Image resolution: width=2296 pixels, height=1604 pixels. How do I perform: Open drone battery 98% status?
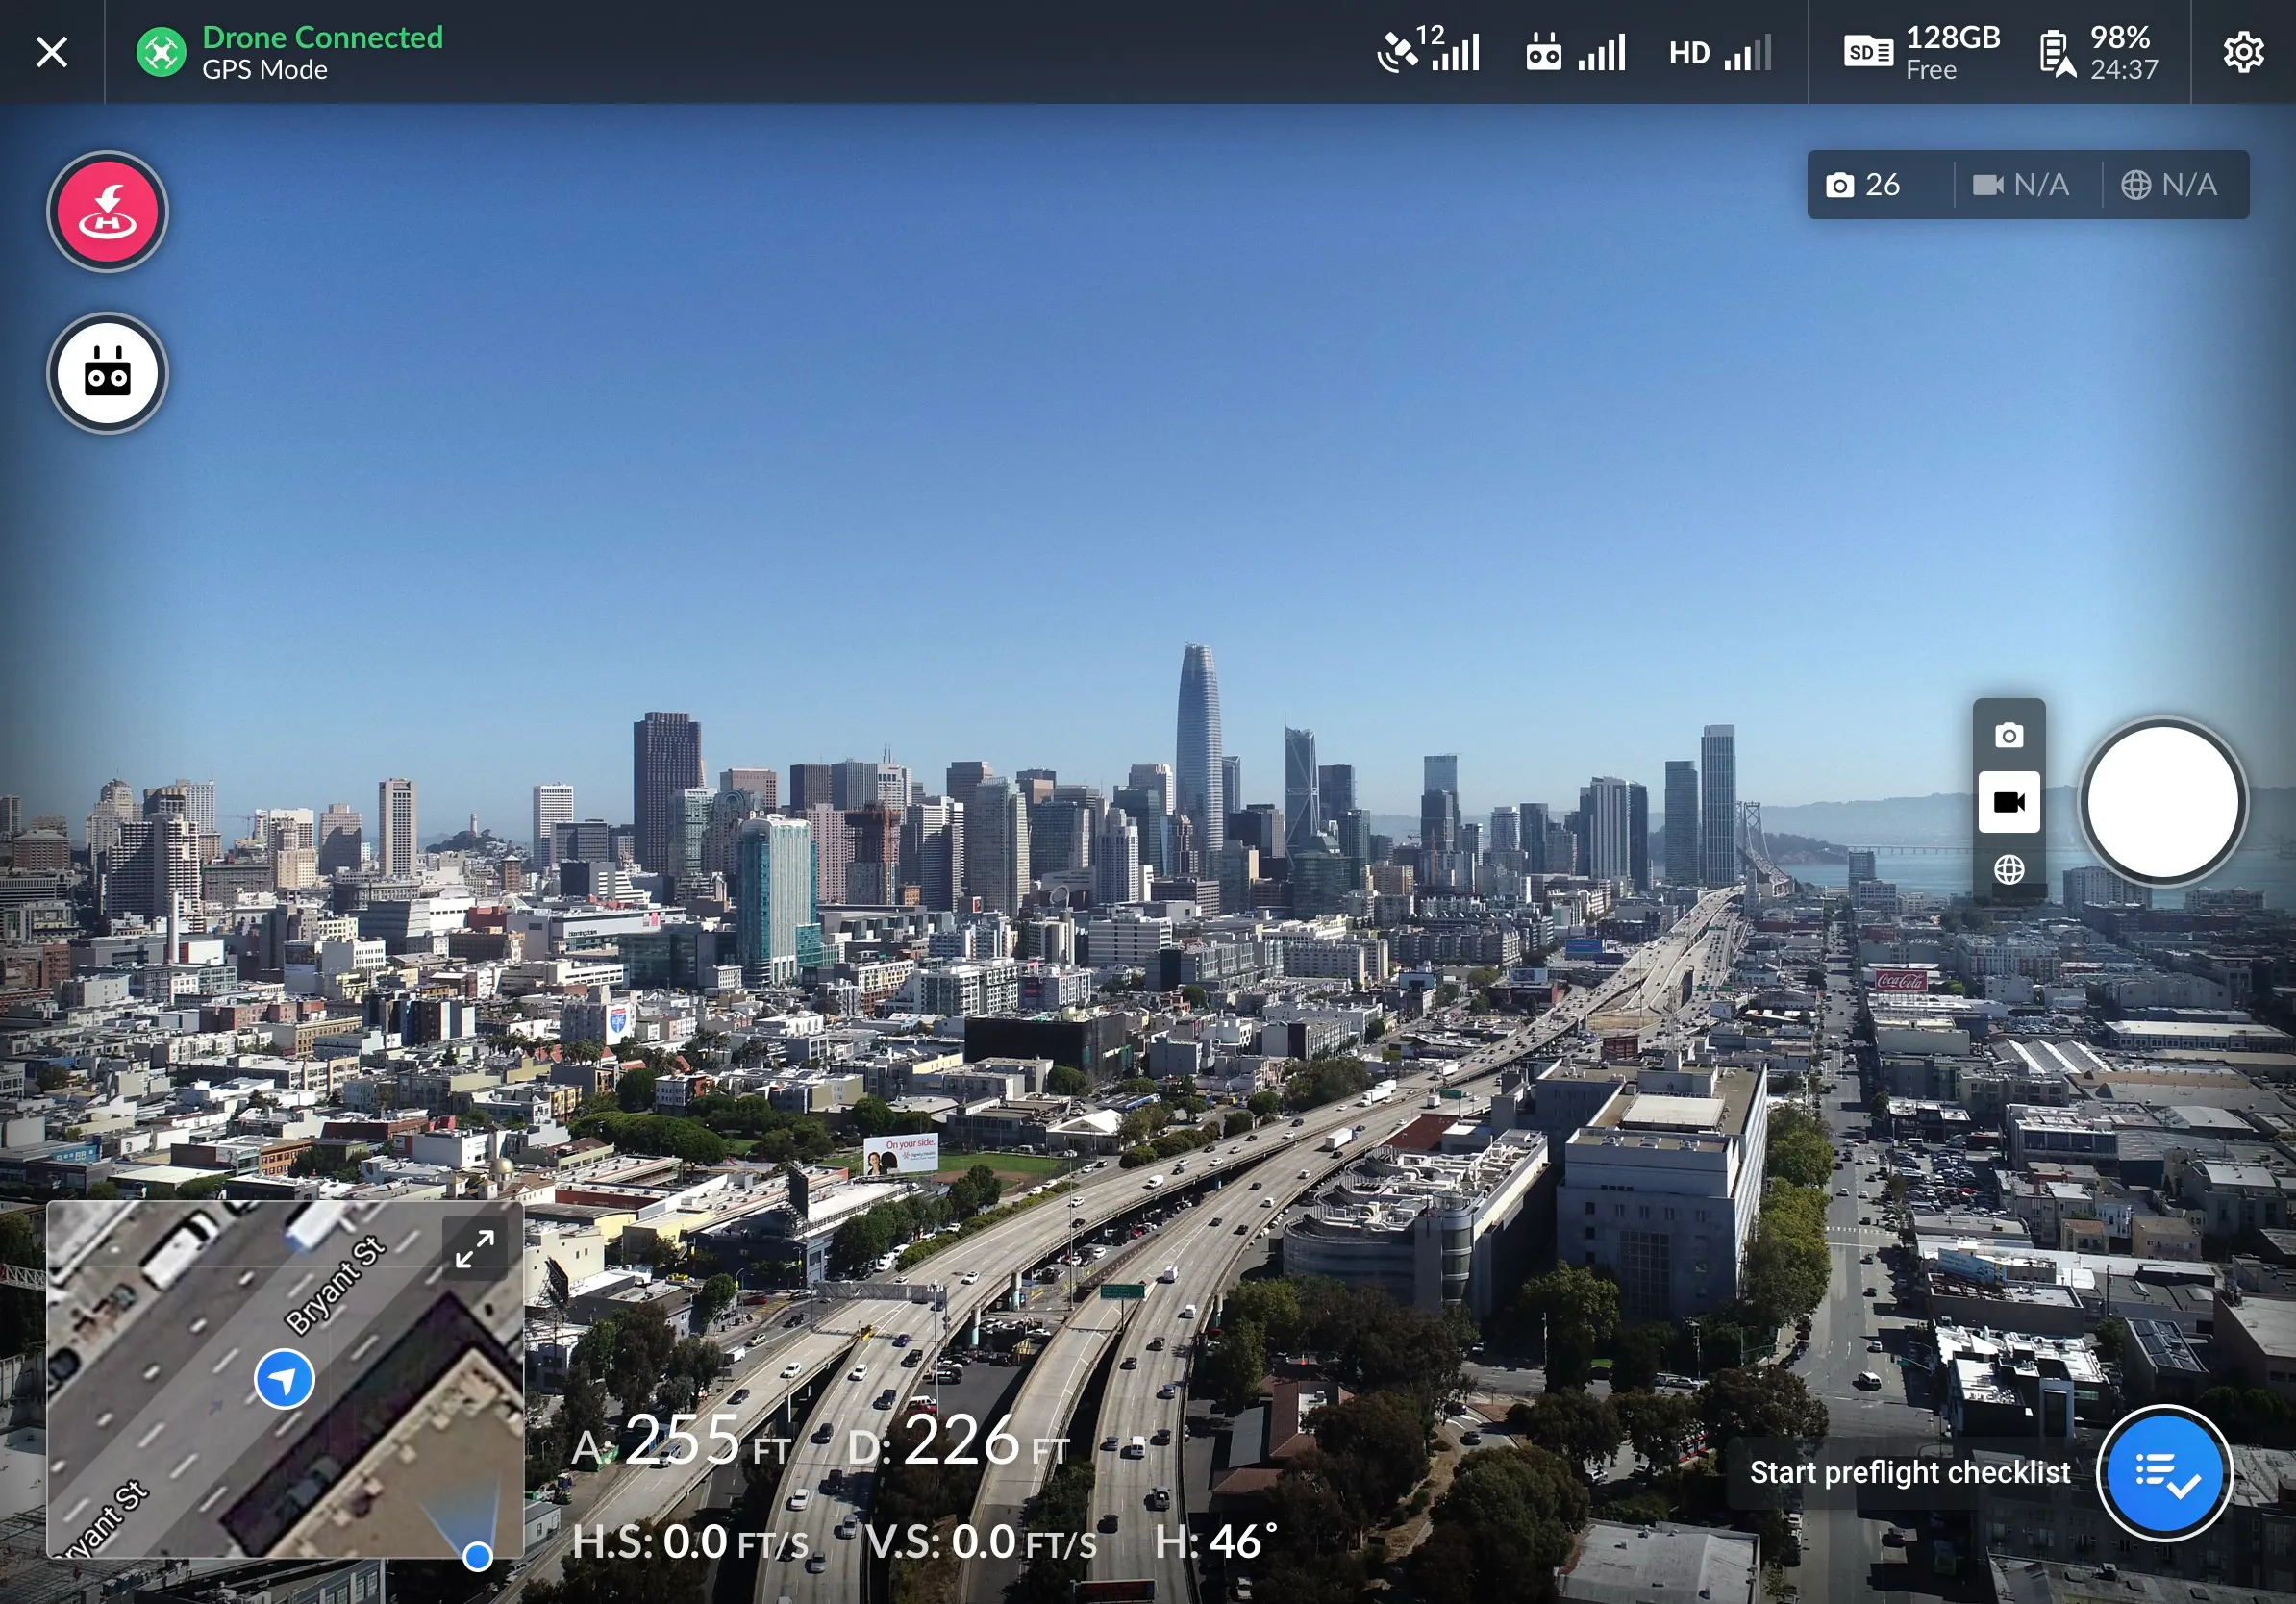pos(2100,52)
